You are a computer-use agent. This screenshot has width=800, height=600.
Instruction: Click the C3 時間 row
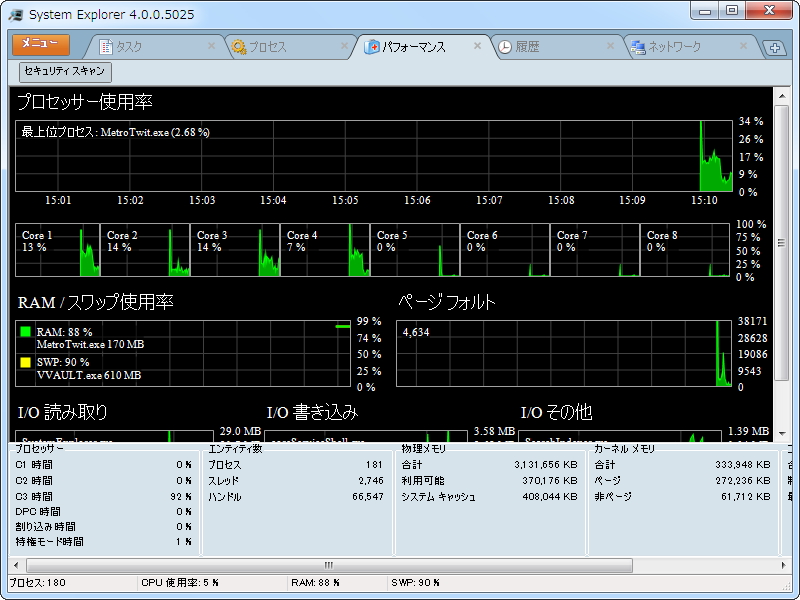click(x=104, y=496)
